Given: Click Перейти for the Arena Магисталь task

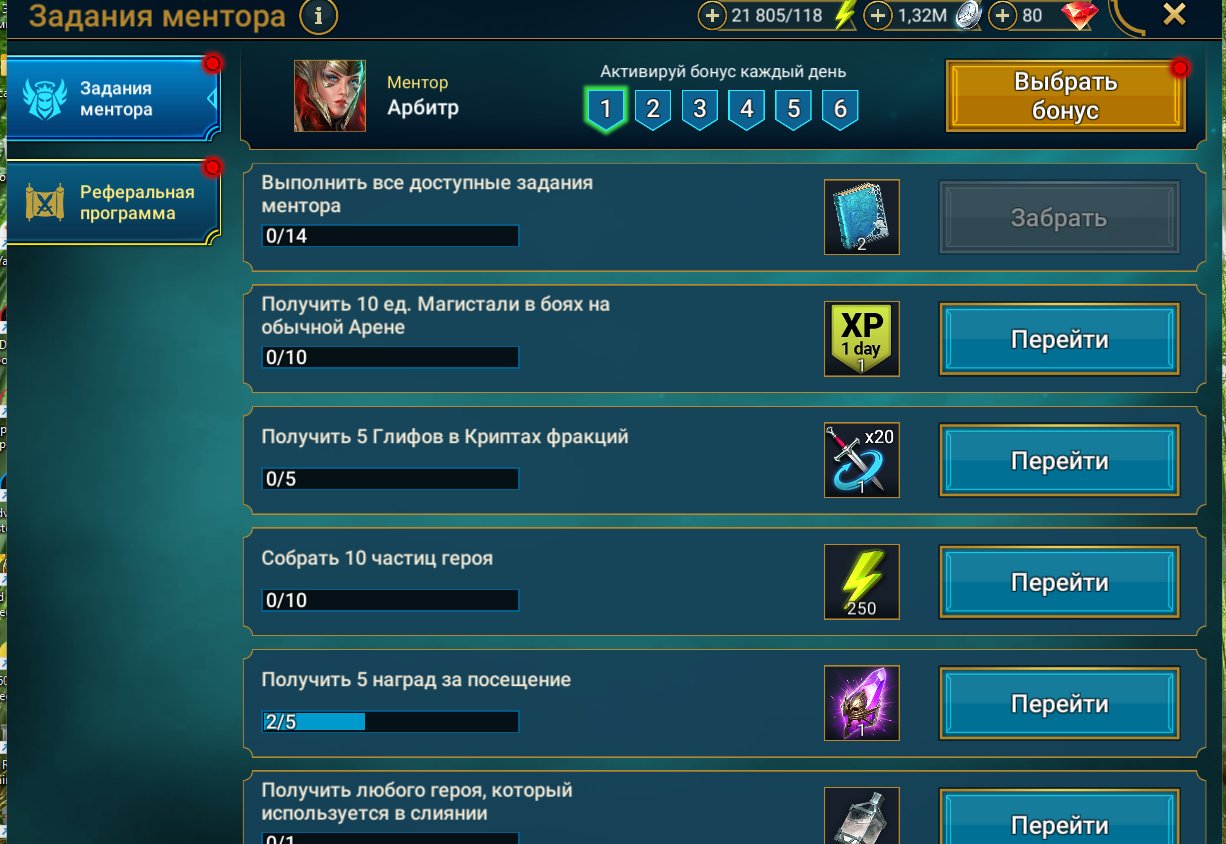Looking at the screenshot, I should click(x=1059, y=339).
